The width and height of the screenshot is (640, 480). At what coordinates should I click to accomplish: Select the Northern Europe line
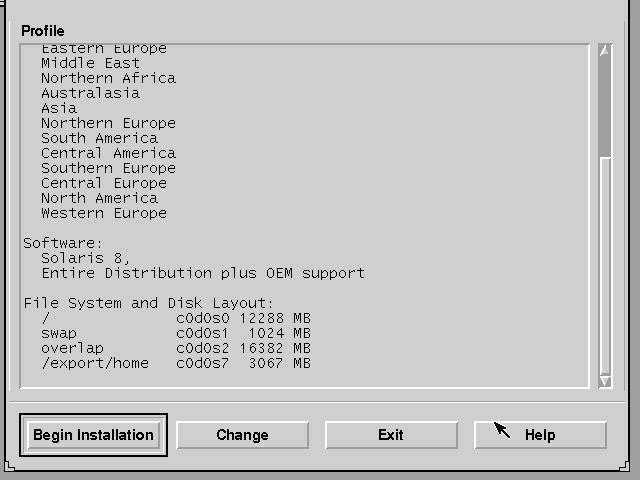pyautogui.click(x=109, y=123)
